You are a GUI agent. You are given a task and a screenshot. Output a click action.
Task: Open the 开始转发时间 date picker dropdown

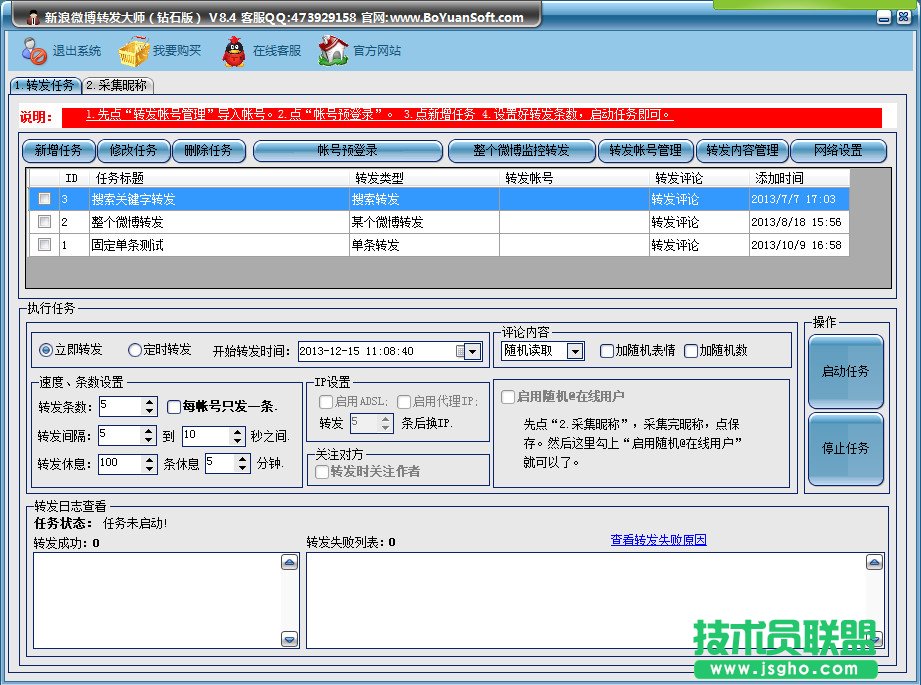472,351
